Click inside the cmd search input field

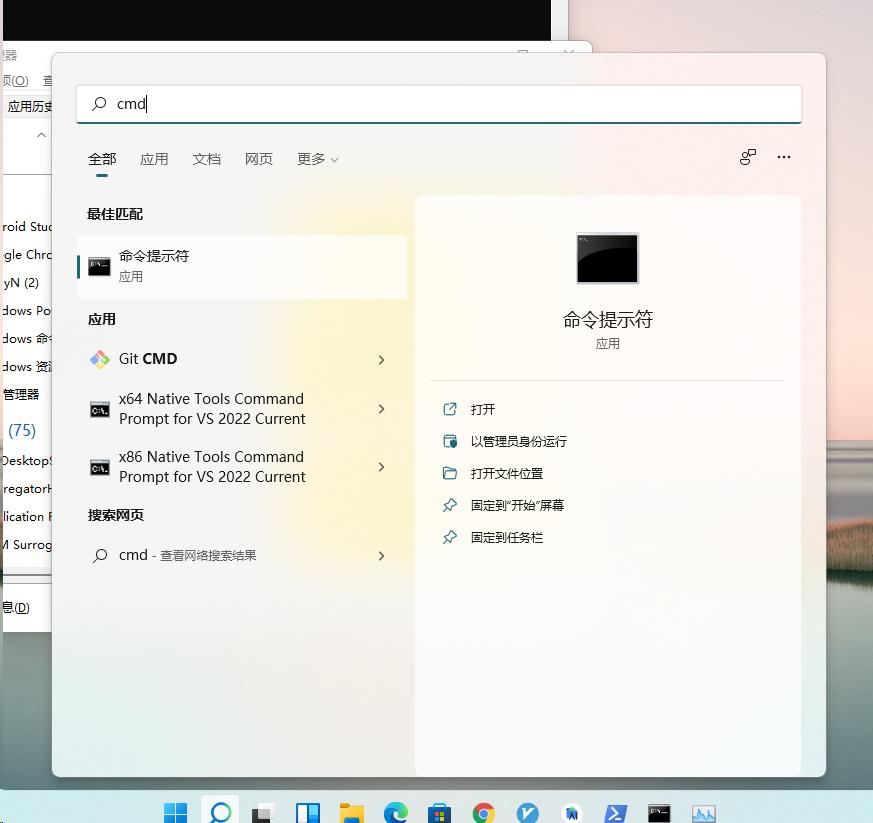(300, 104)
